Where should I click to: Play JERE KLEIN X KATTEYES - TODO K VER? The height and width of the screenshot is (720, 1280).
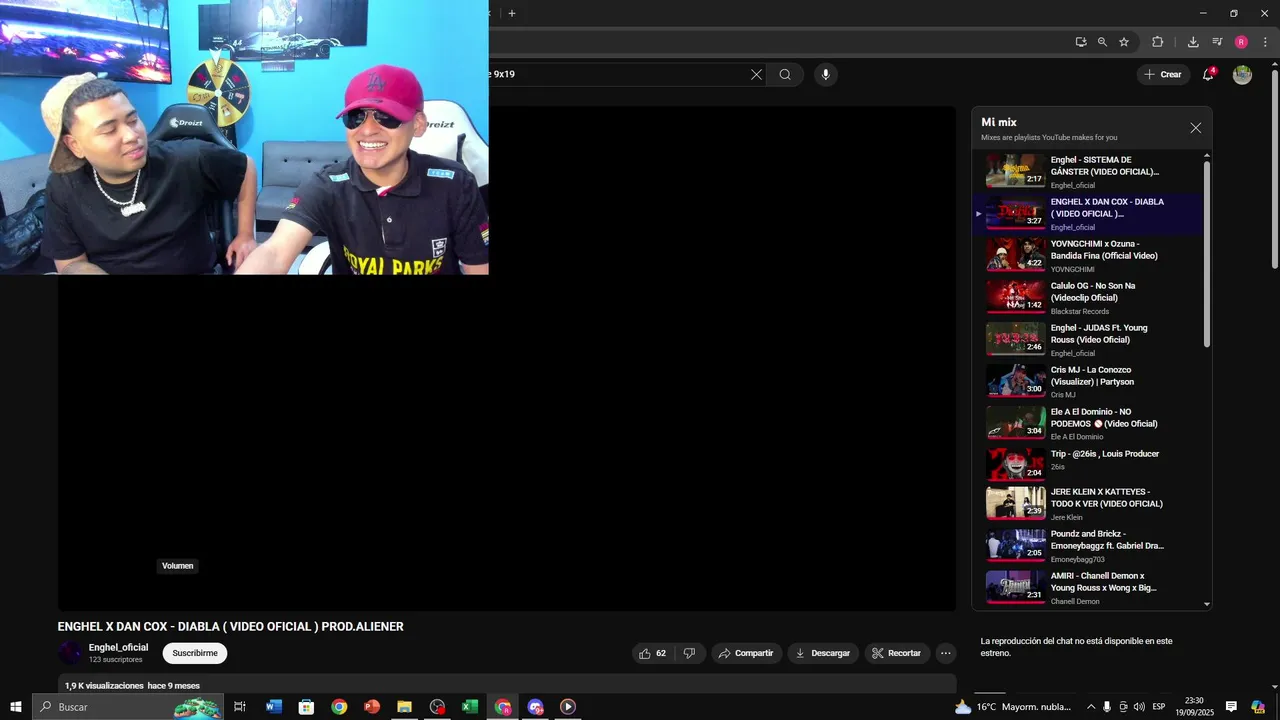click(x=1088, y=503)
